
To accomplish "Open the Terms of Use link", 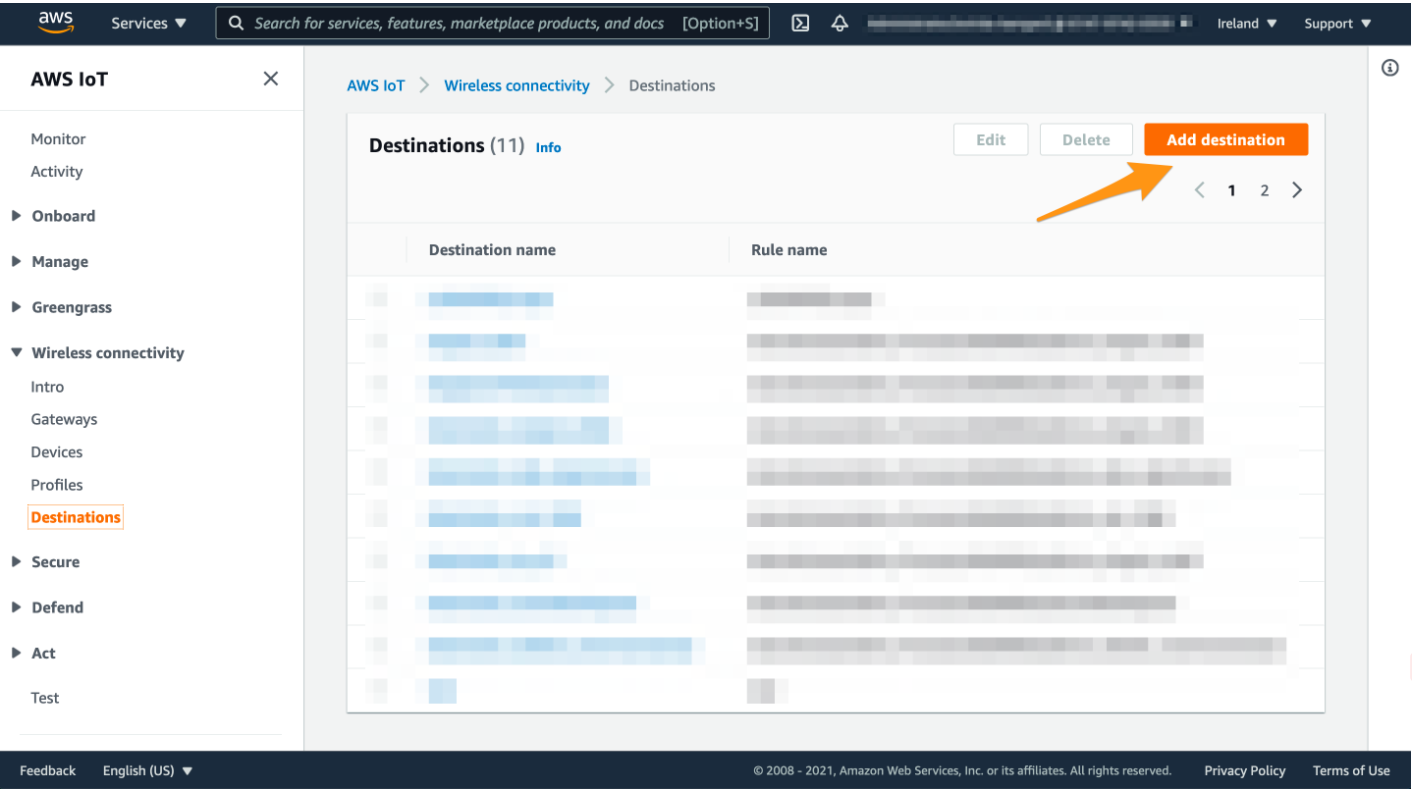I will 1351,770.
